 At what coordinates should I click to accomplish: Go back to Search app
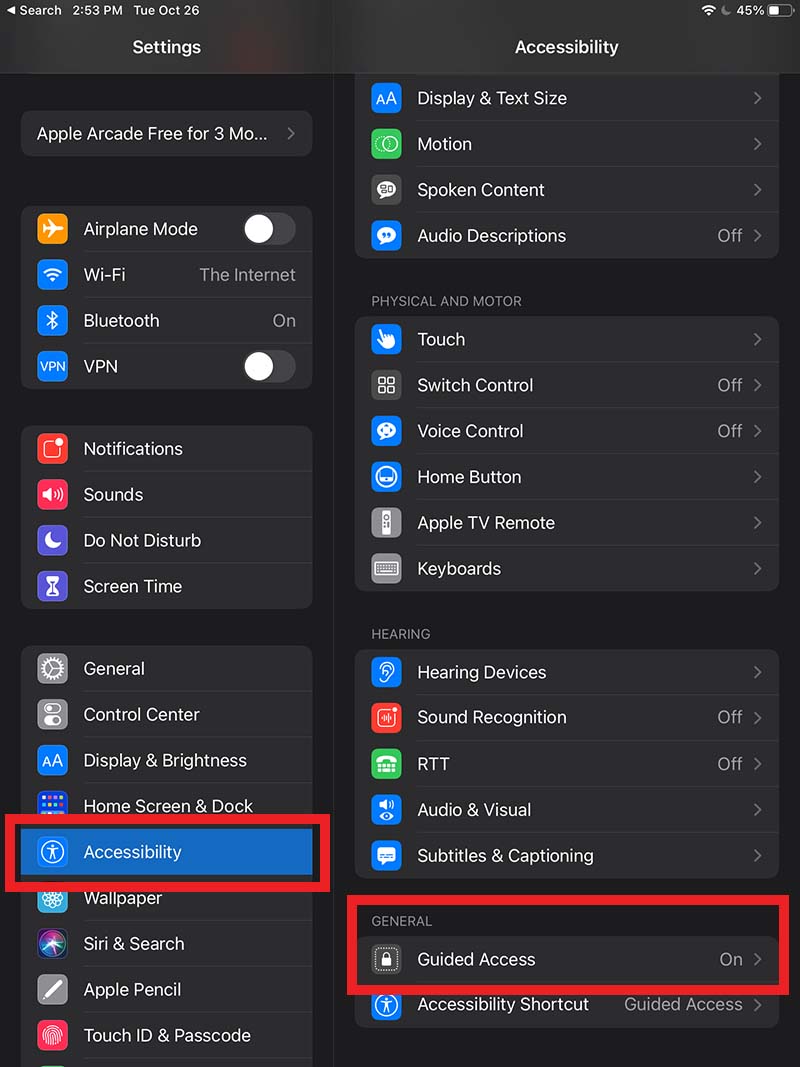click(34, 10)
